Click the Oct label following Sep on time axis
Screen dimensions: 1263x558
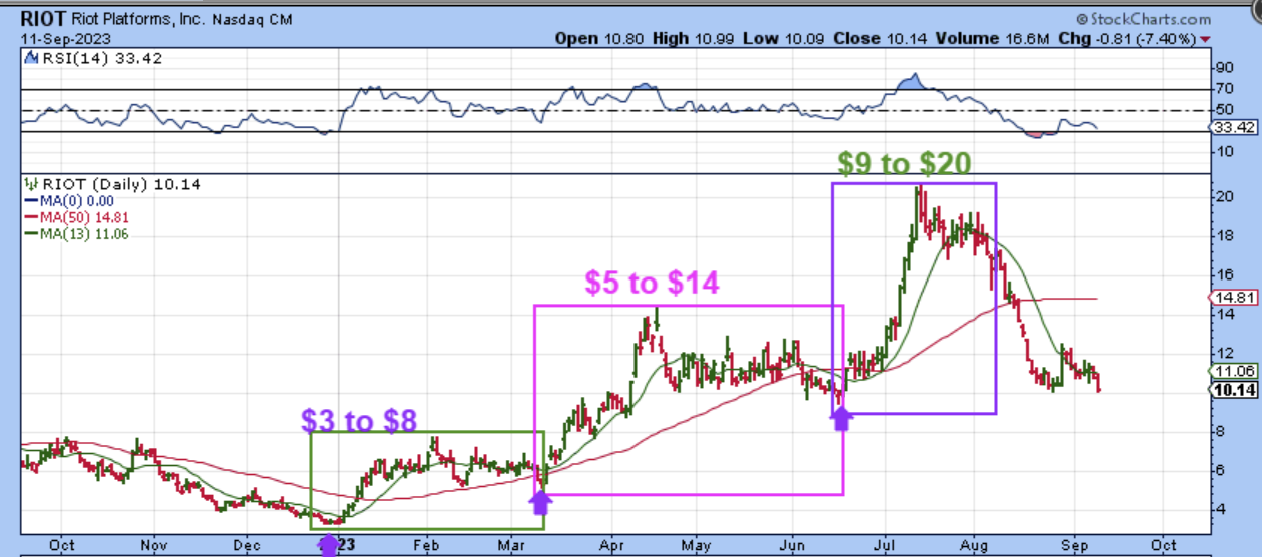[1163, 546]
